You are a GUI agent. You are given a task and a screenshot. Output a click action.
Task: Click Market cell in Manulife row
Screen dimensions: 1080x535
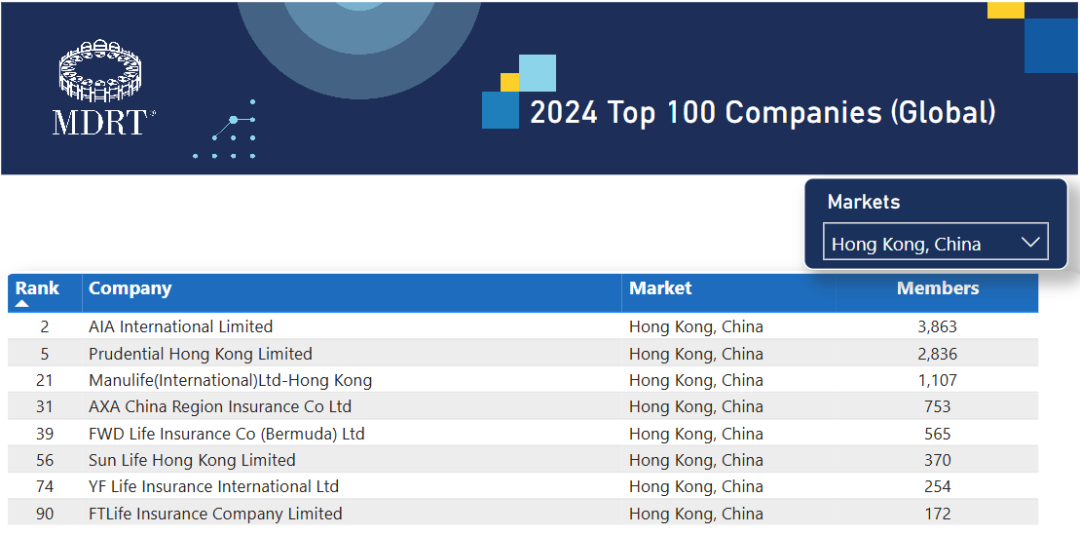[696, 380]
